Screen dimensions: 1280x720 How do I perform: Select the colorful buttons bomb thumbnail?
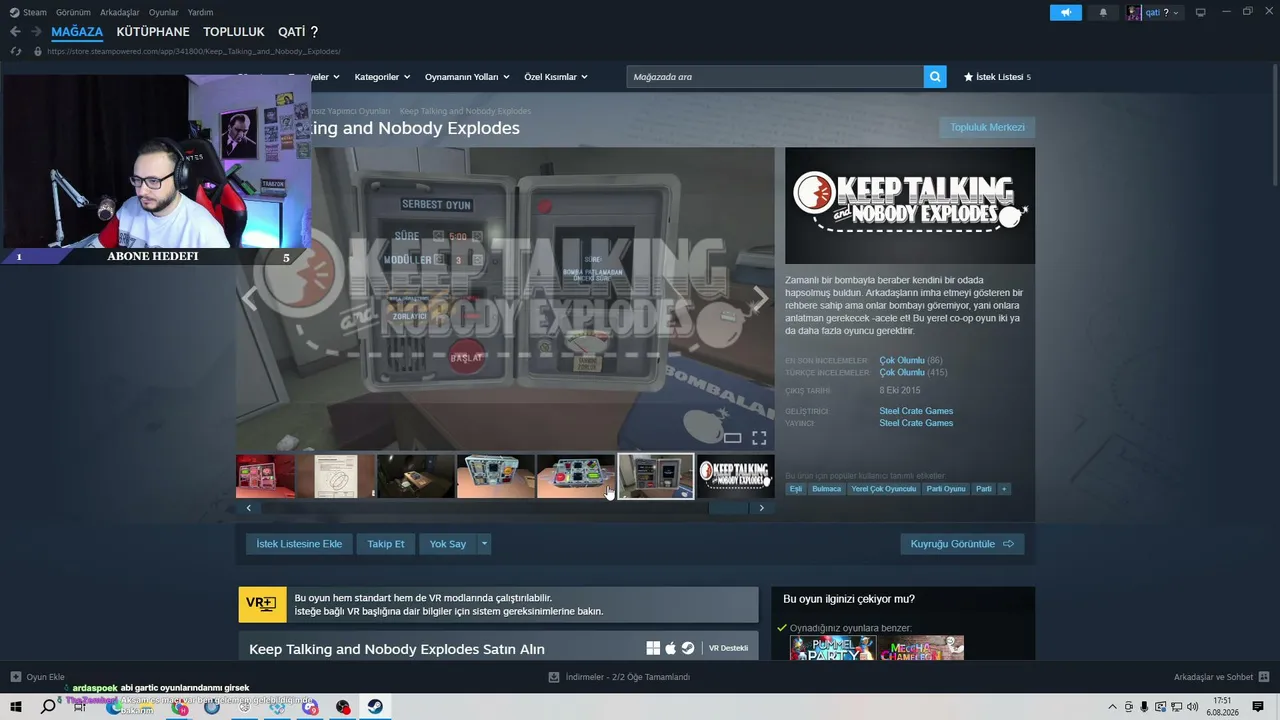[575, 477]
